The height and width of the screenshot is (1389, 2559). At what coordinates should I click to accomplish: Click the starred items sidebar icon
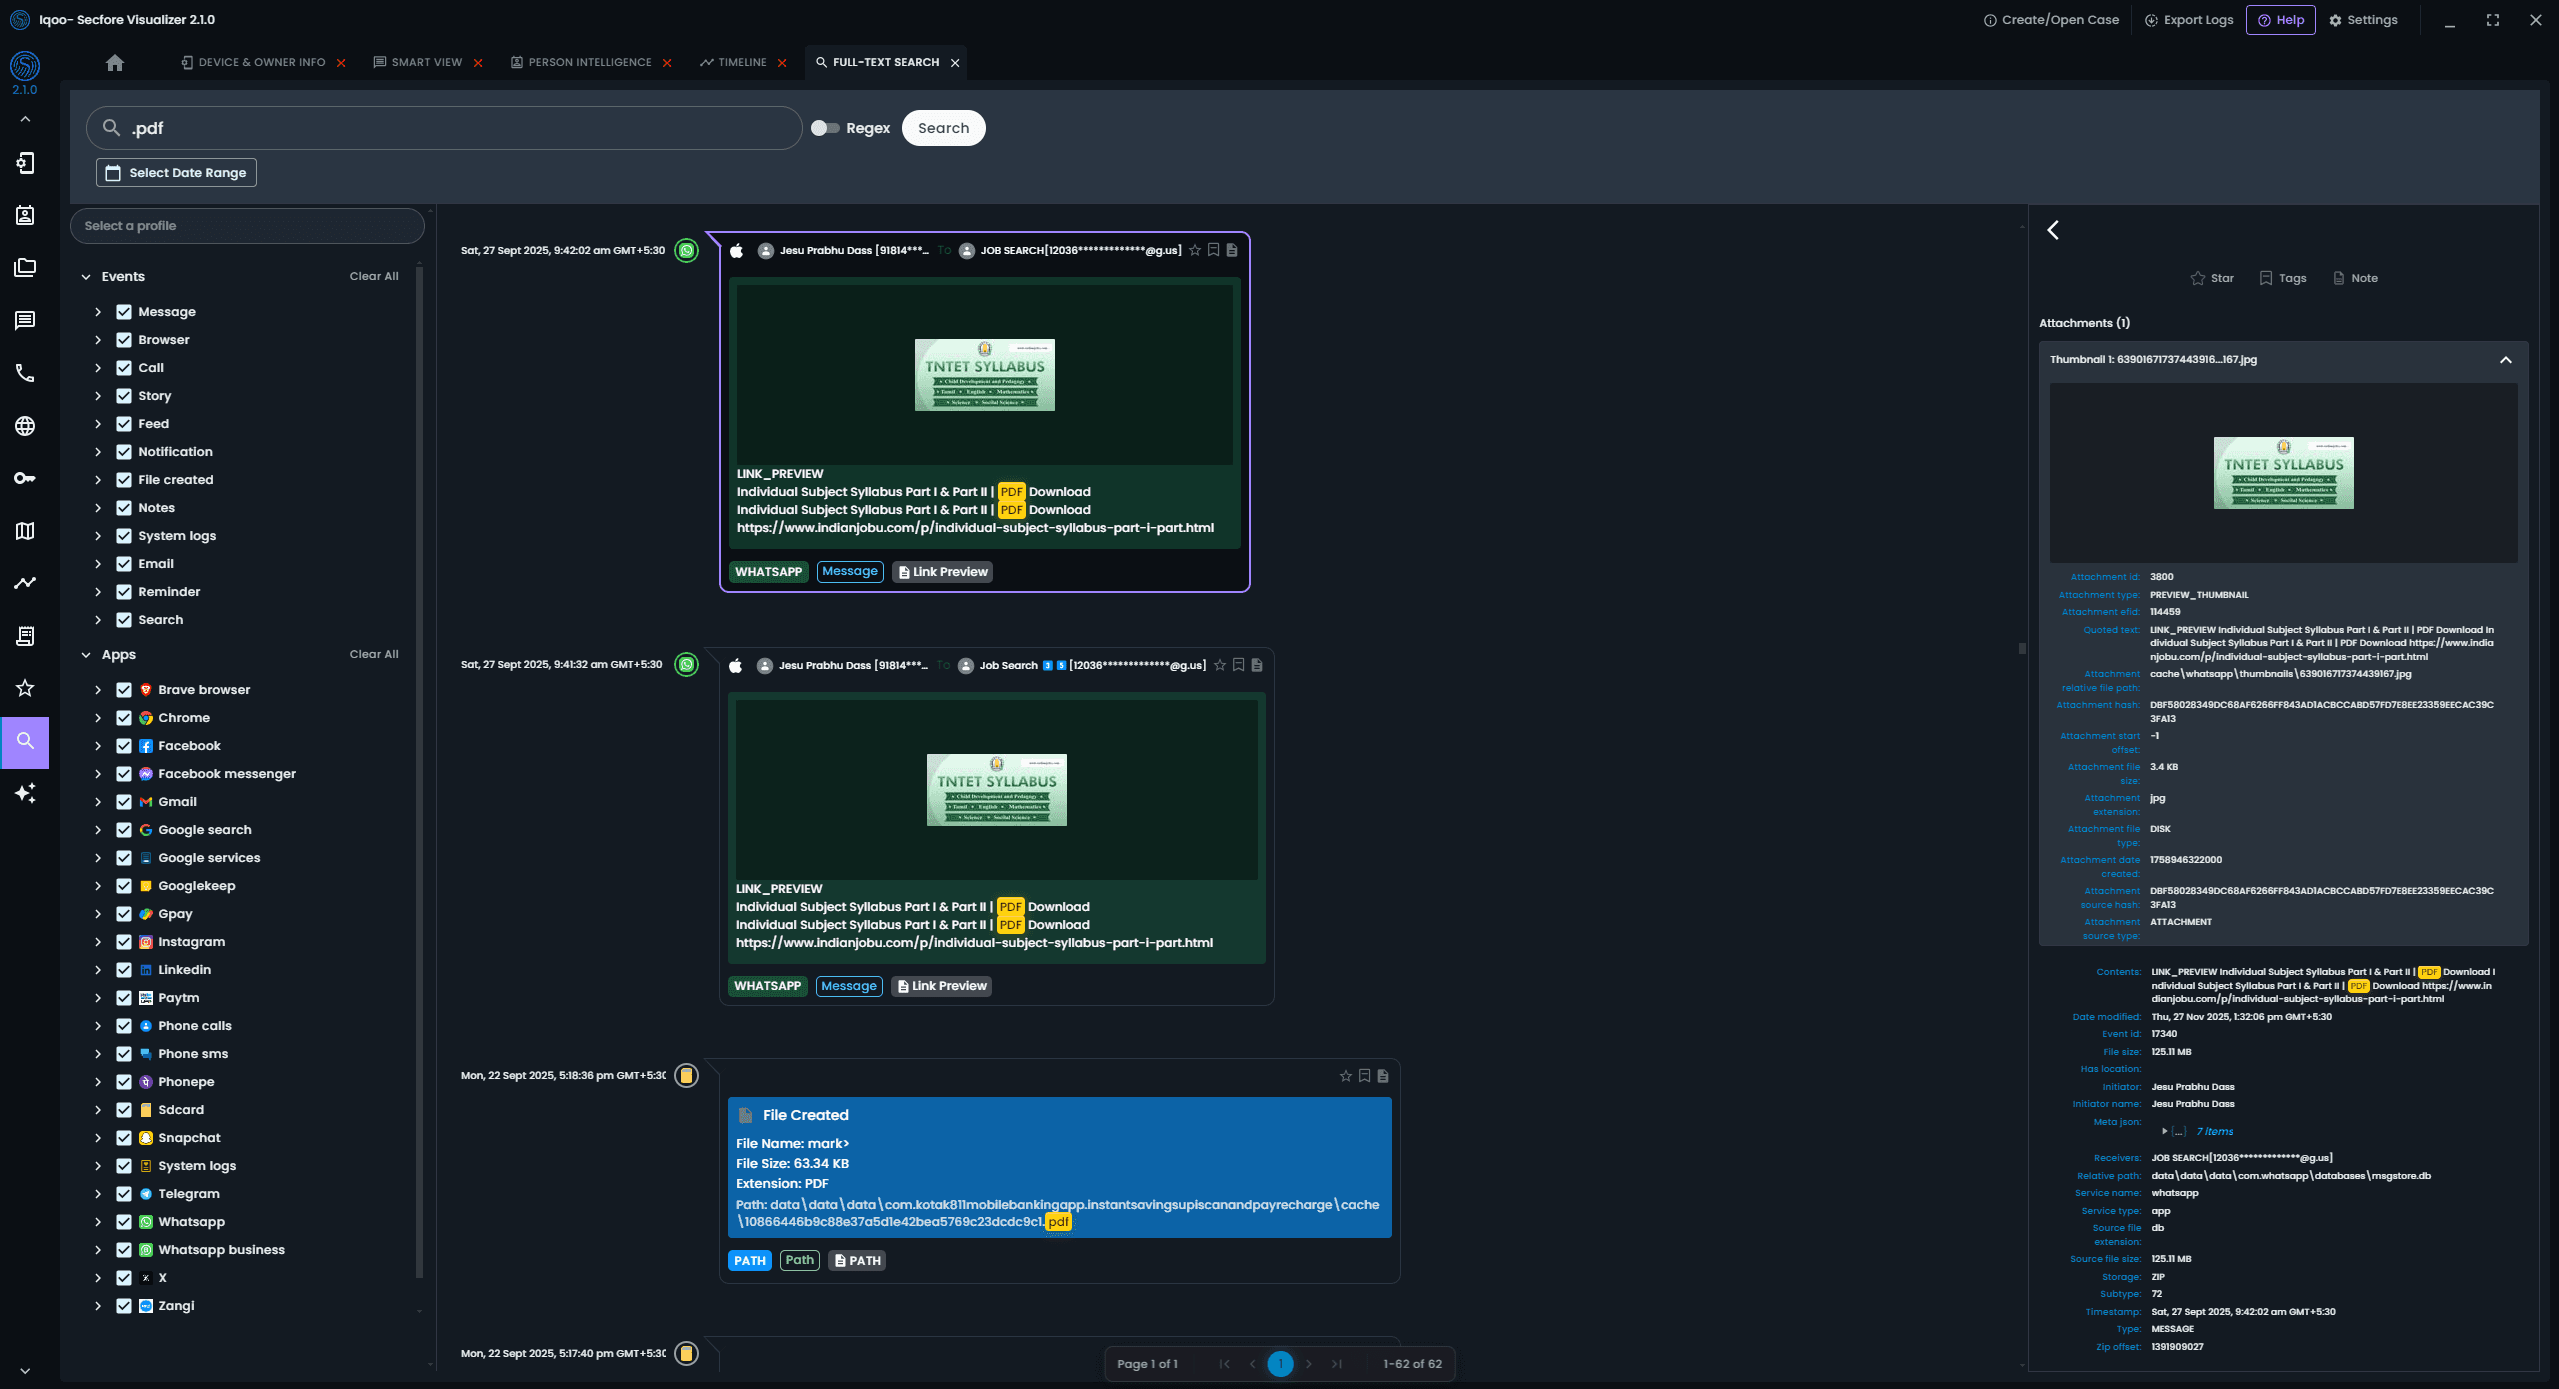25,688
